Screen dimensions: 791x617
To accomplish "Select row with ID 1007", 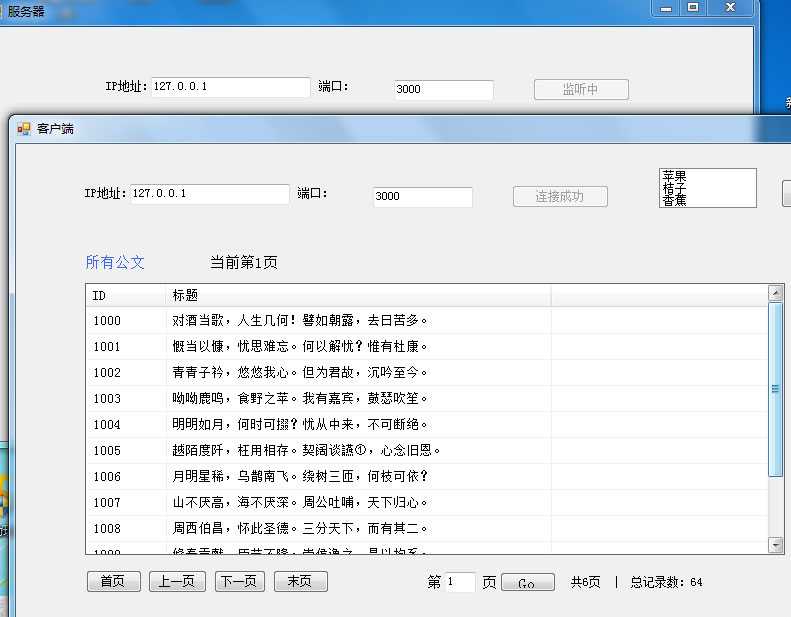I will pyautogui.click(x=427, y=503).
